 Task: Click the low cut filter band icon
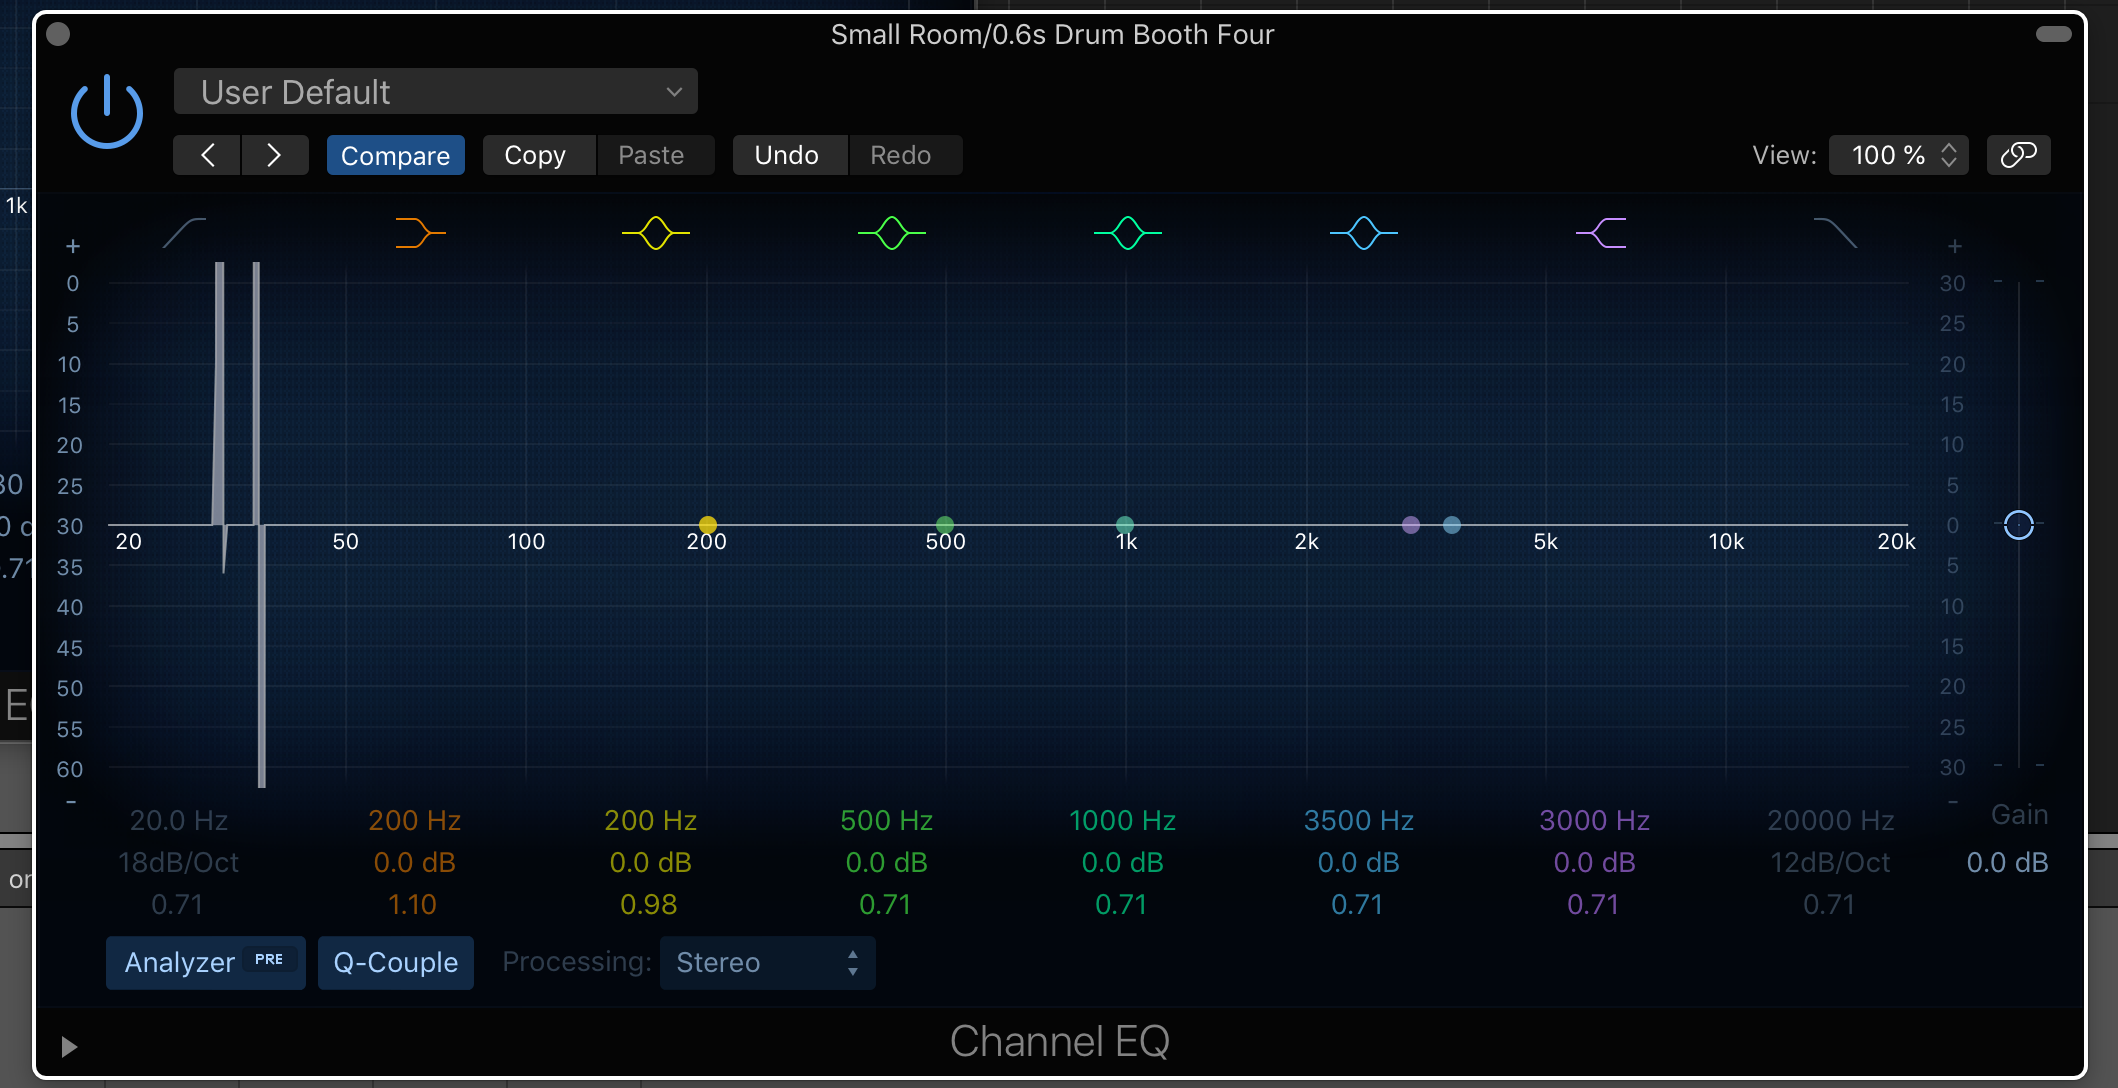click(x=184, y=233)
